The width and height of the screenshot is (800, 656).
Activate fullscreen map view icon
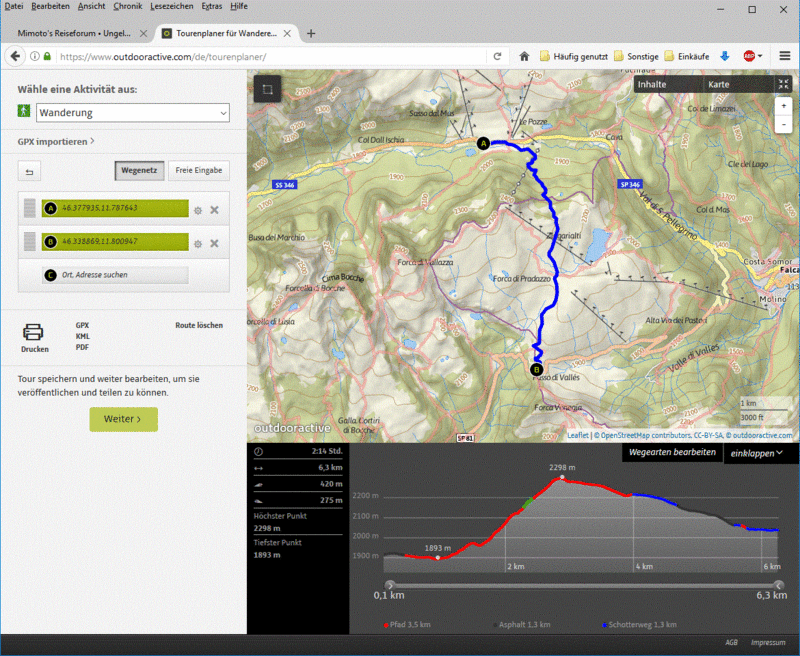[x=784, y=84]
